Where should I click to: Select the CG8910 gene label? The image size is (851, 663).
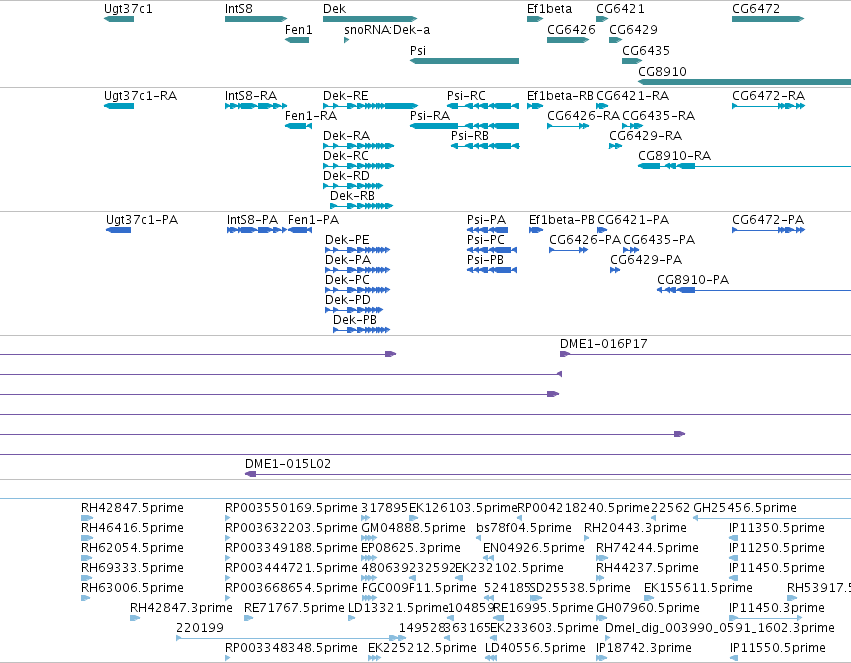(662, 72)
